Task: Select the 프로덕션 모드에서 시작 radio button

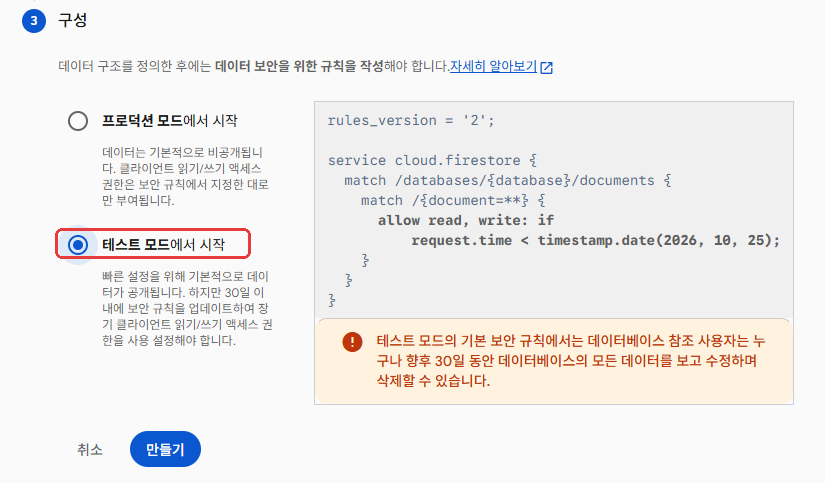Action: (78, 121)
